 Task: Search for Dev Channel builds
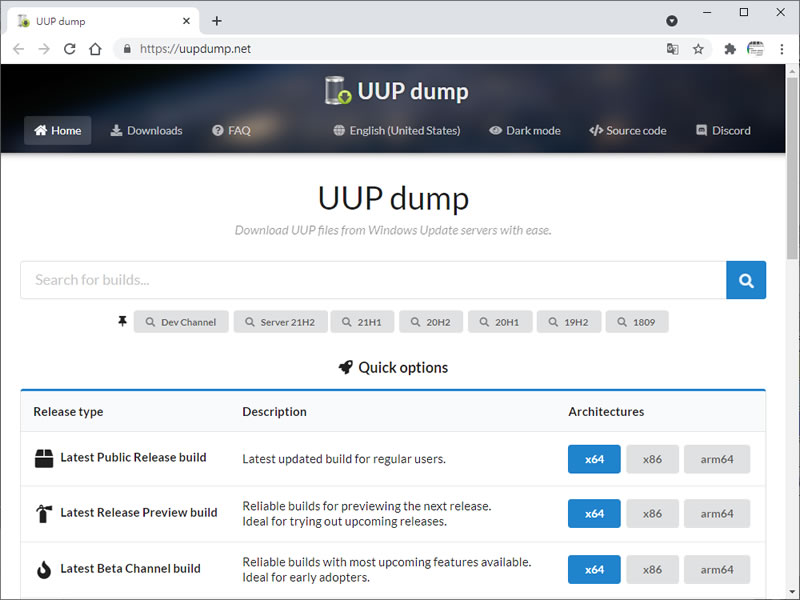181,322
